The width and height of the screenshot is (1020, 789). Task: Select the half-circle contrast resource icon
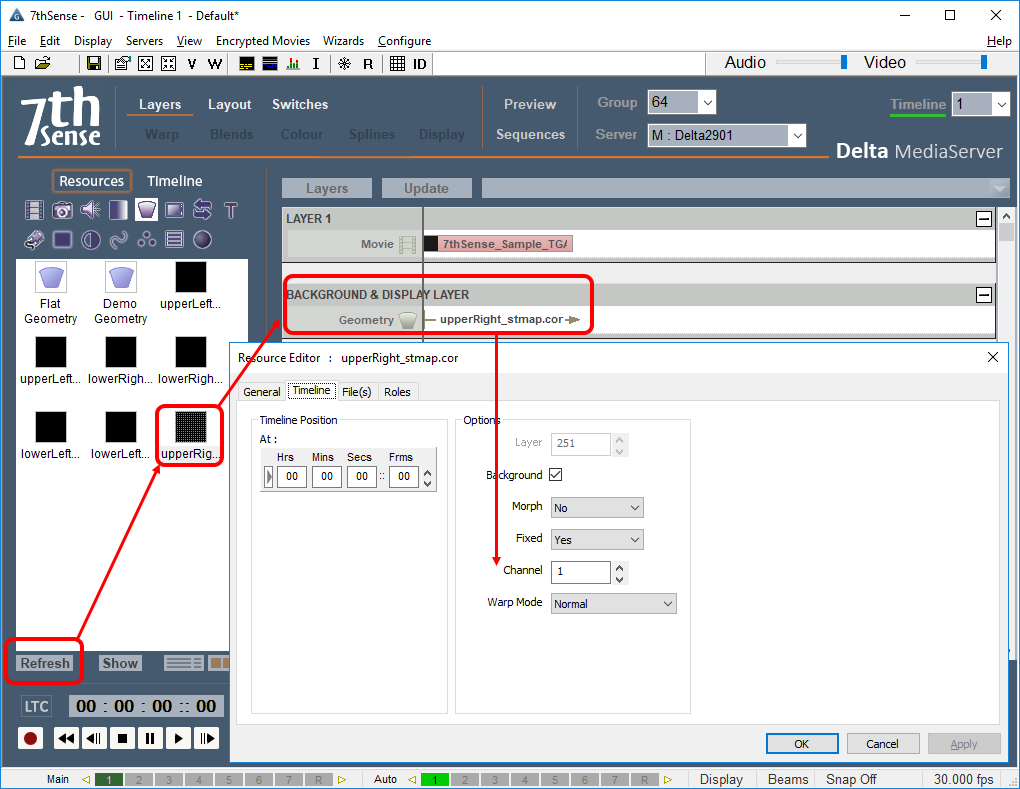click(90, 240)
